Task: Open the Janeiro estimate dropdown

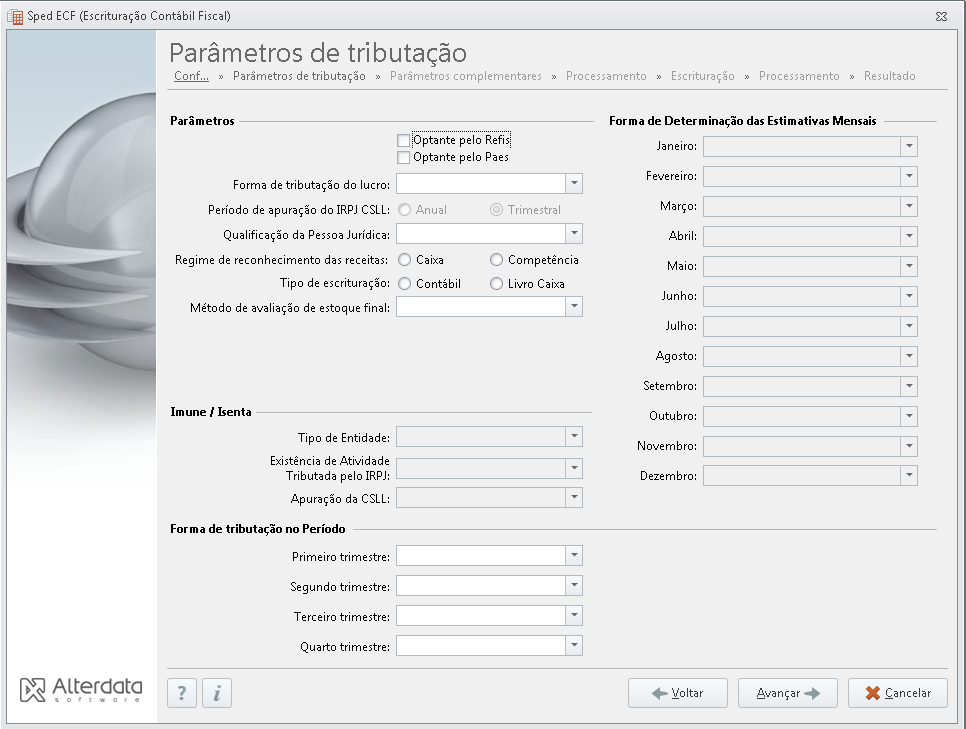Action: click(909, 147)
